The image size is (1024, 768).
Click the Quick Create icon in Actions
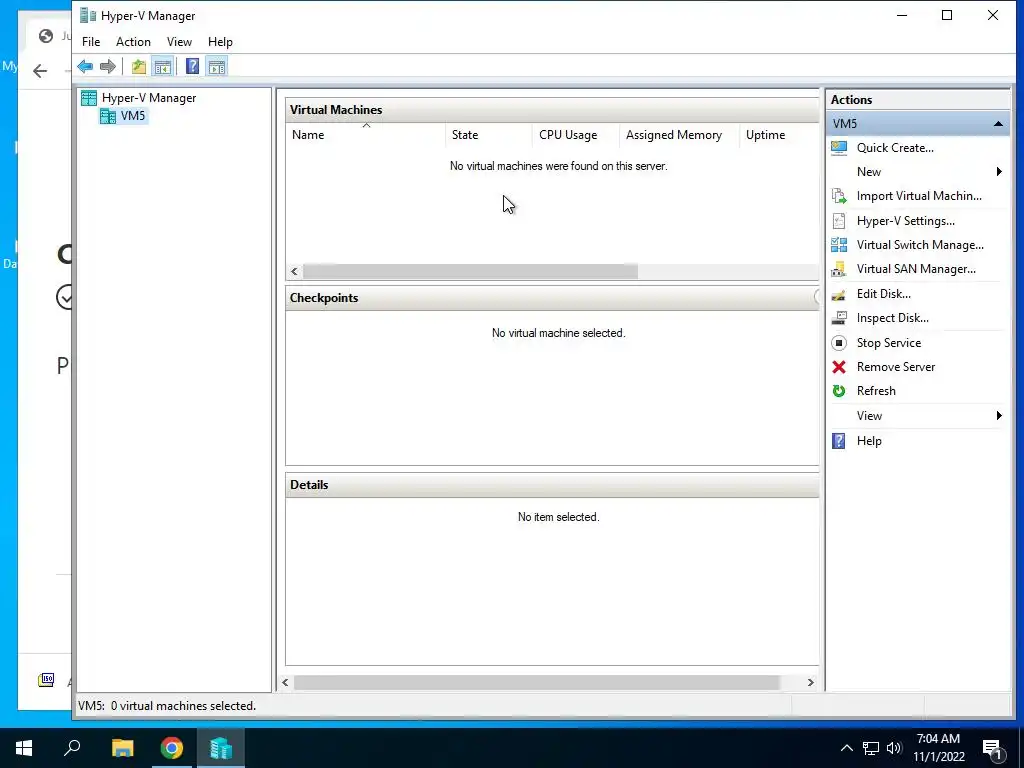pyautogui.click(x=839, y=148)
